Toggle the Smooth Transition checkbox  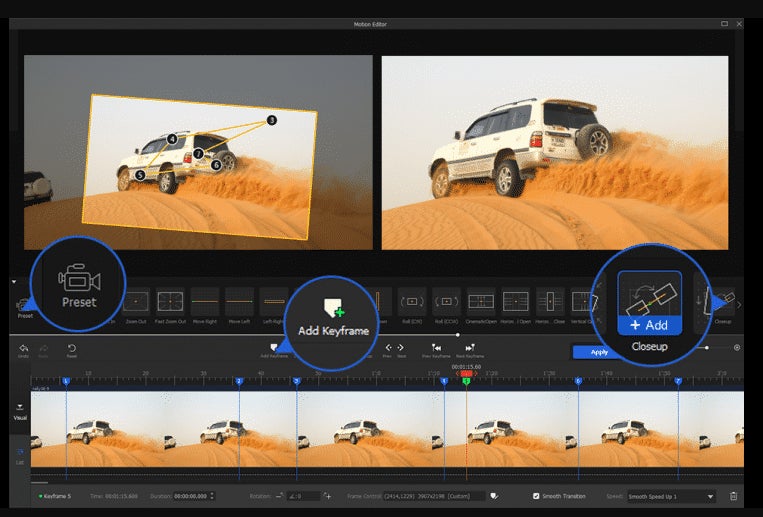coord(535,496)
